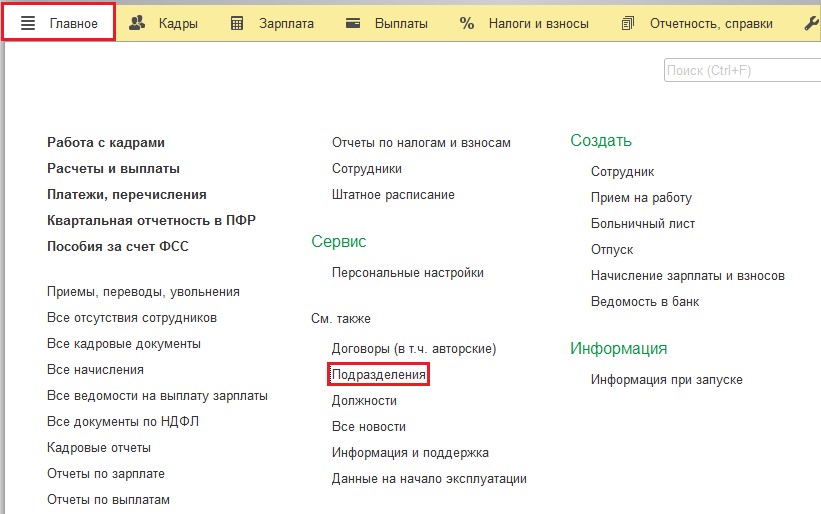821x514 pixels.
Task: Create a new Больничный лист
Action: coord(642,224)
